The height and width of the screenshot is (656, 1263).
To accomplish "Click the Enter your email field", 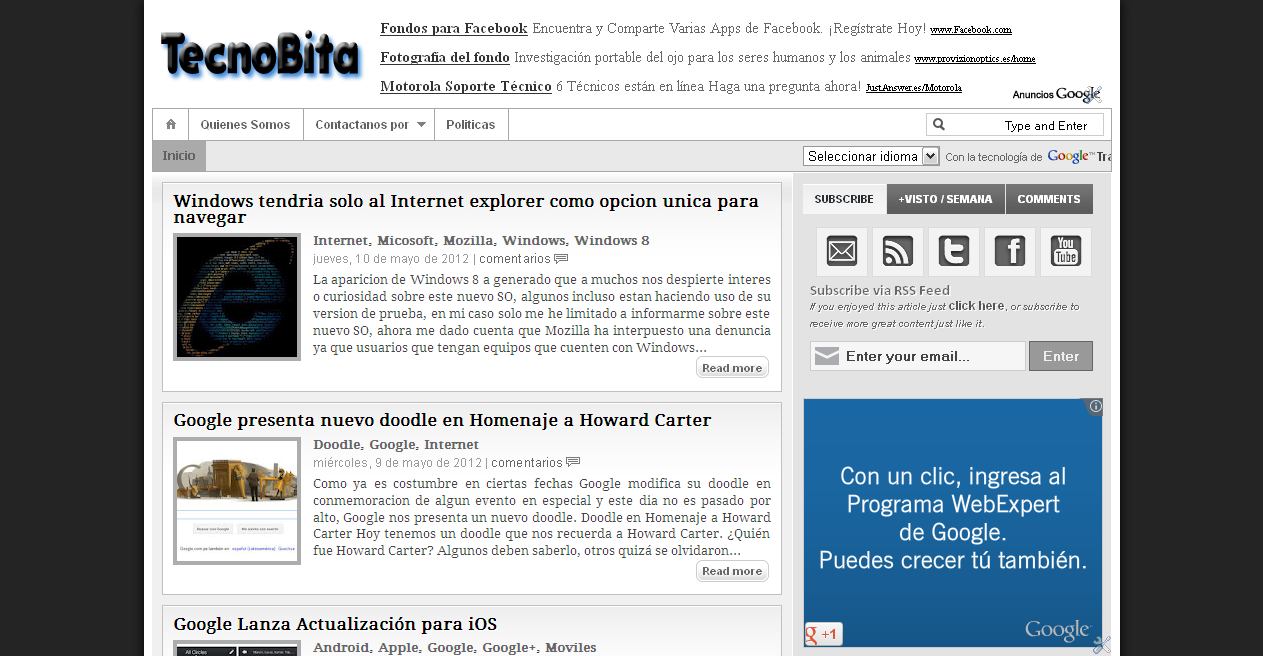I will click(918, 356).
